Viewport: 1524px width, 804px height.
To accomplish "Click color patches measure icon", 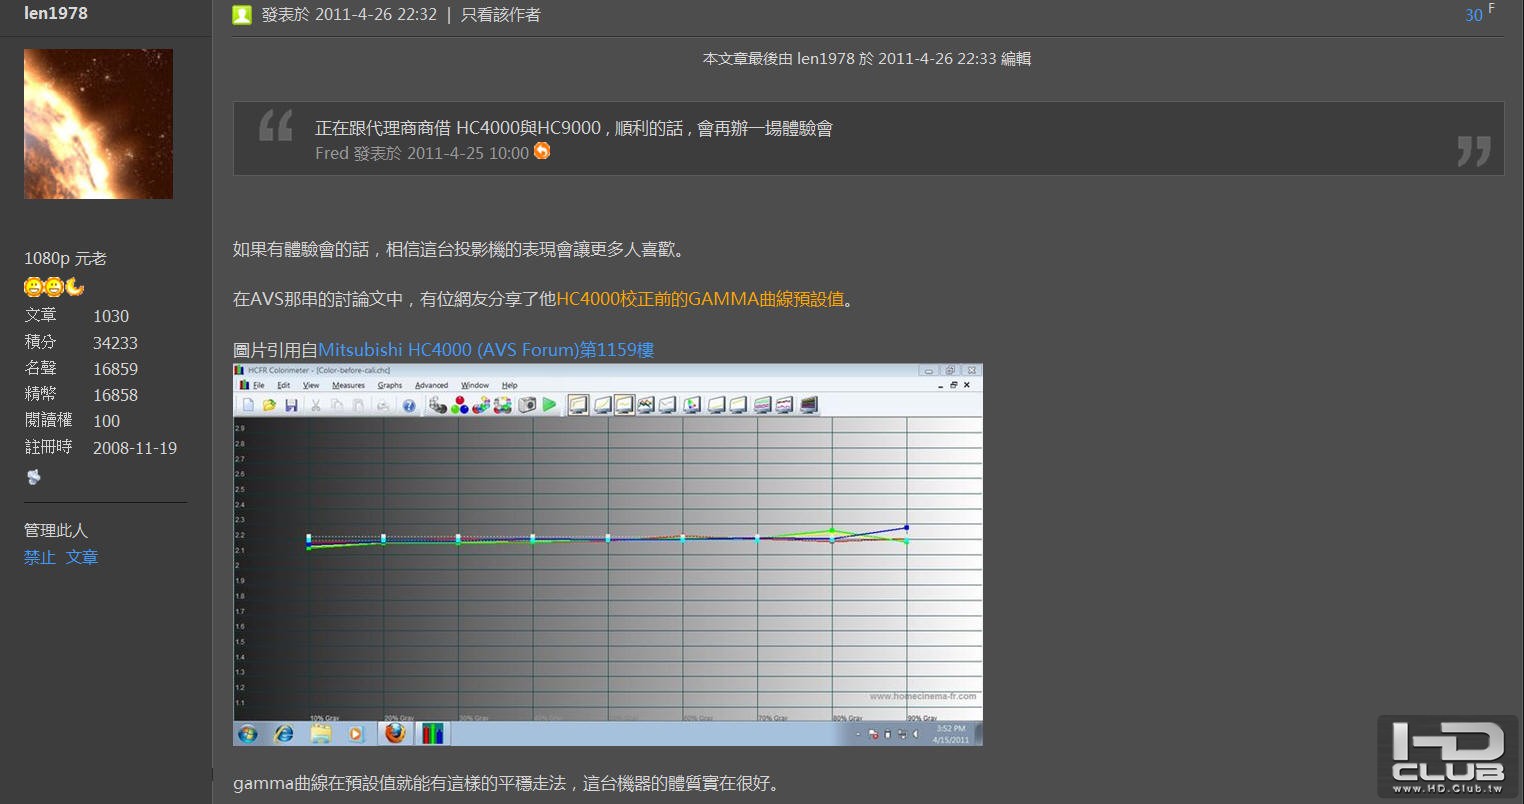I will coord(502,405).
